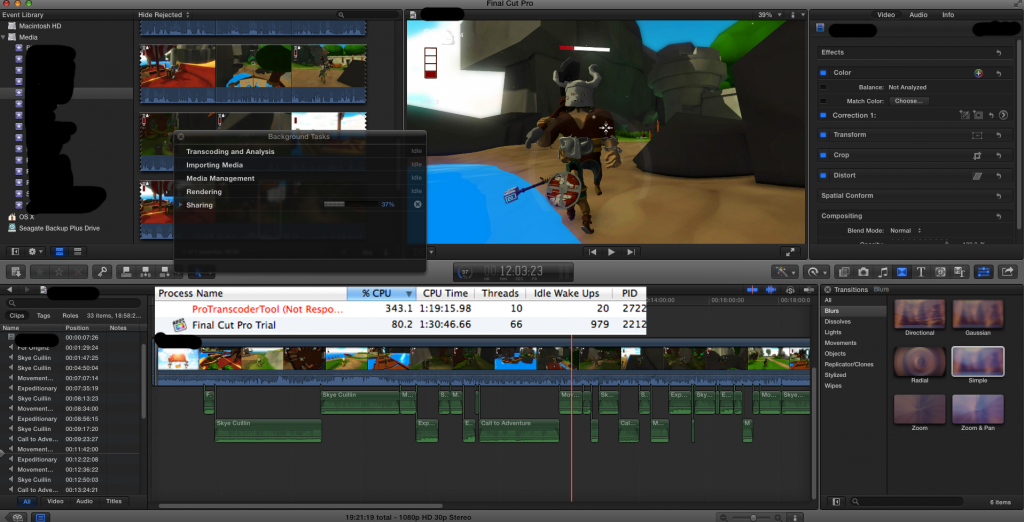
Task: Open the Themes browser icon
Action: 959,271
